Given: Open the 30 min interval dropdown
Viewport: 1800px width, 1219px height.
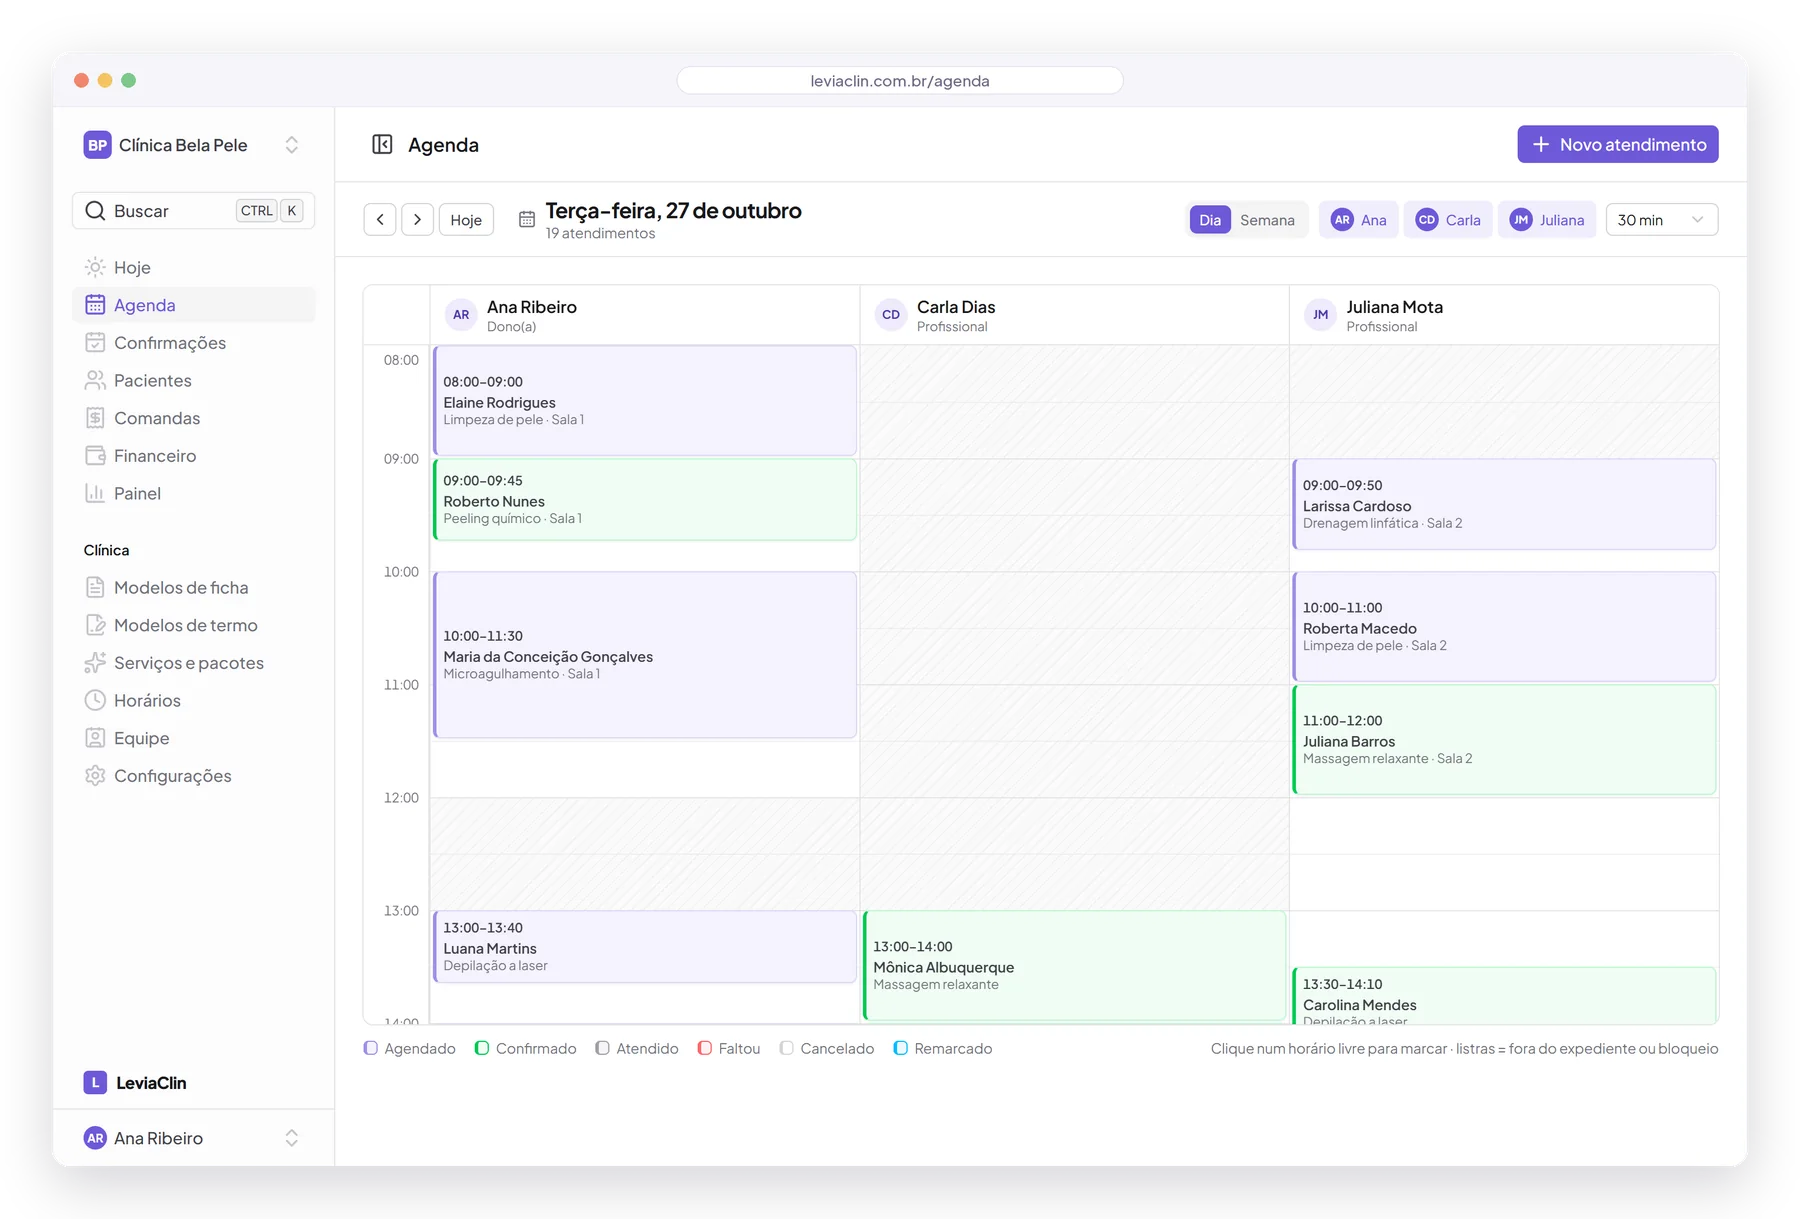Looking at the screenshot, I should point(1661,220).
